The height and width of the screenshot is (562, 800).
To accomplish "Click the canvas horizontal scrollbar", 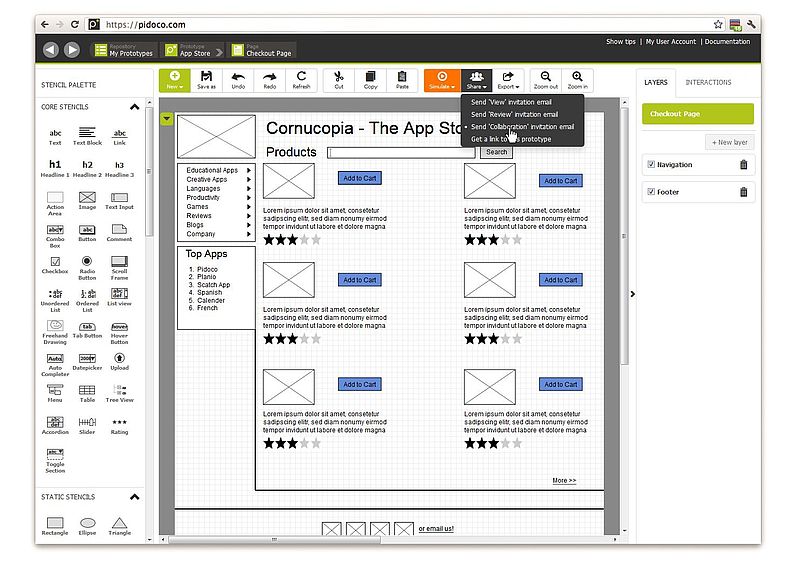I will pyautogui.click(x=274, y=539).
